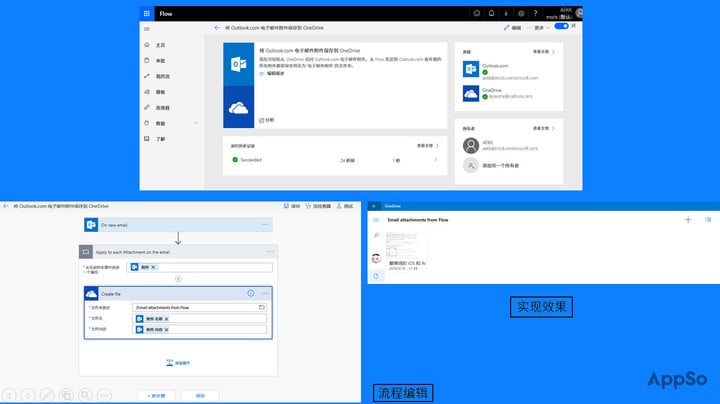Expand the Succeeded run row chevron
Screen dimensions: 720x404
point(435,160)
